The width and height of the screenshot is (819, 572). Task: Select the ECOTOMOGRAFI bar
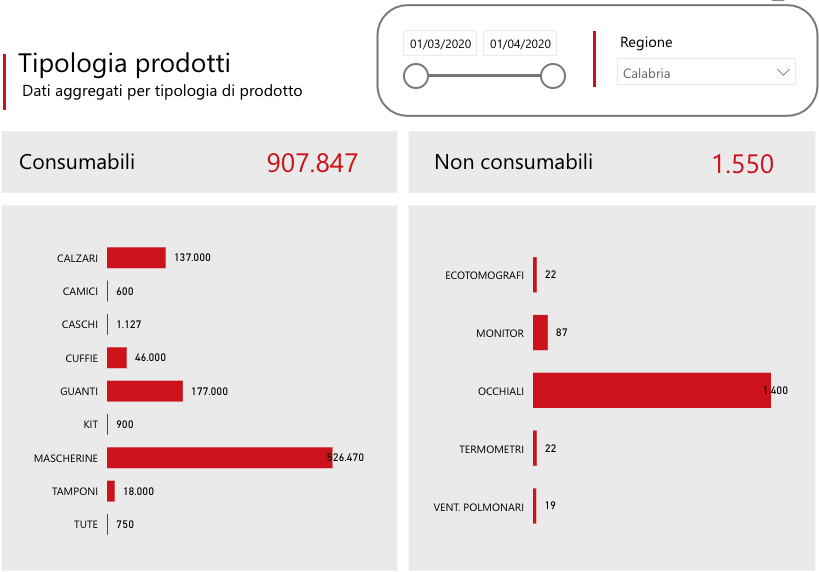535,275
